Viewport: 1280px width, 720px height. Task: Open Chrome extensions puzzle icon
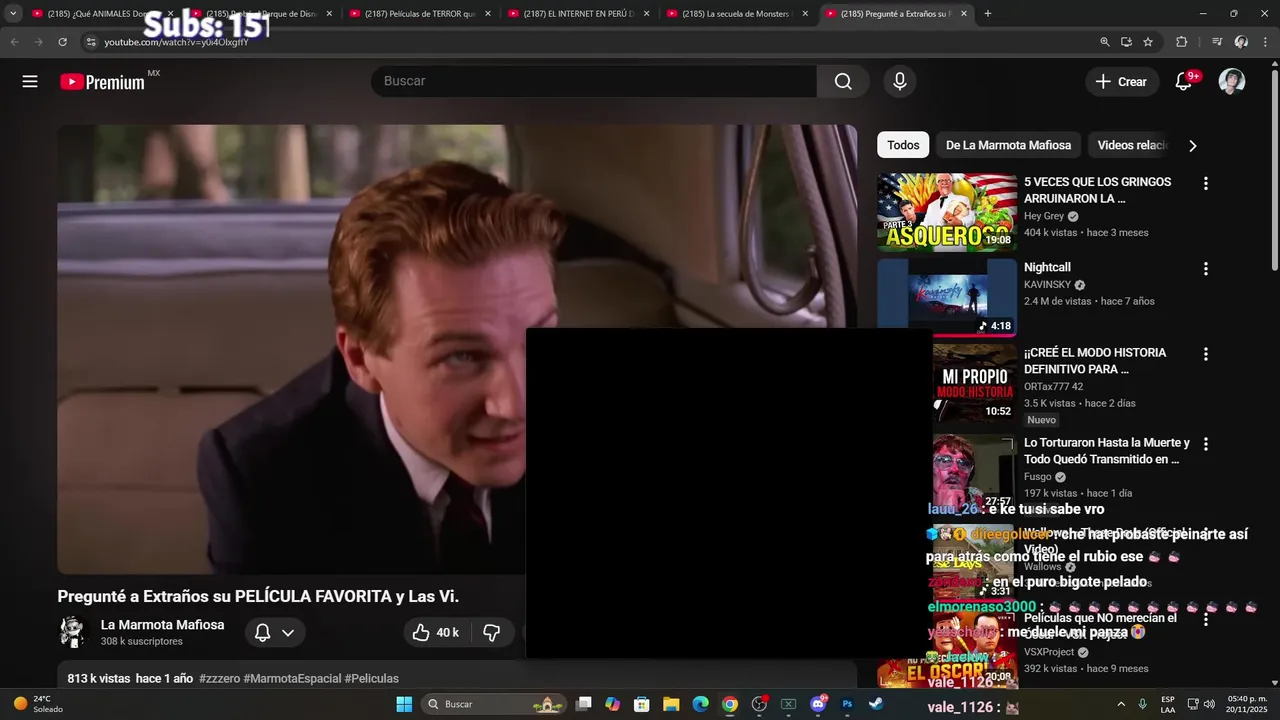click(1181, 42)
